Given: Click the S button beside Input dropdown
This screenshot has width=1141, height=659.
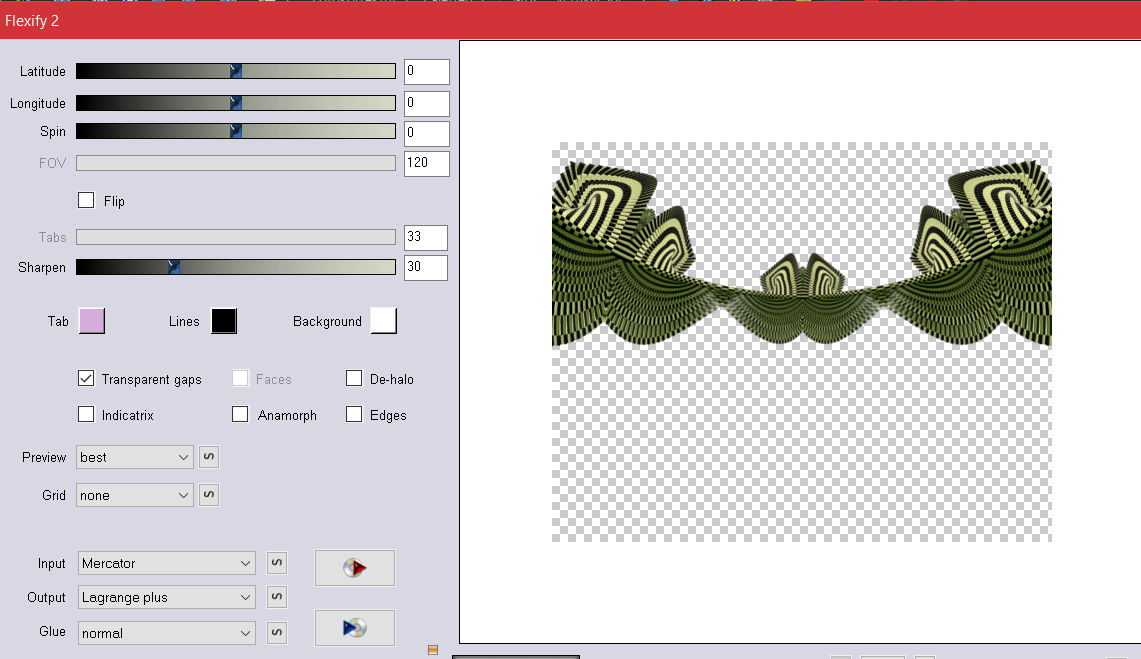Looking at the screenshot, I should click(277, 564).
